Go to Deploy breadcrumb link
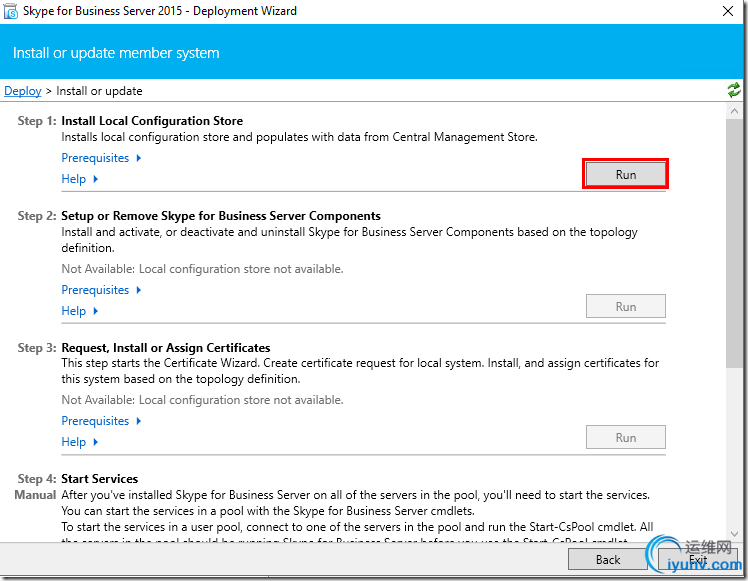The image size is (748, 581). click(x=23, y=91)
